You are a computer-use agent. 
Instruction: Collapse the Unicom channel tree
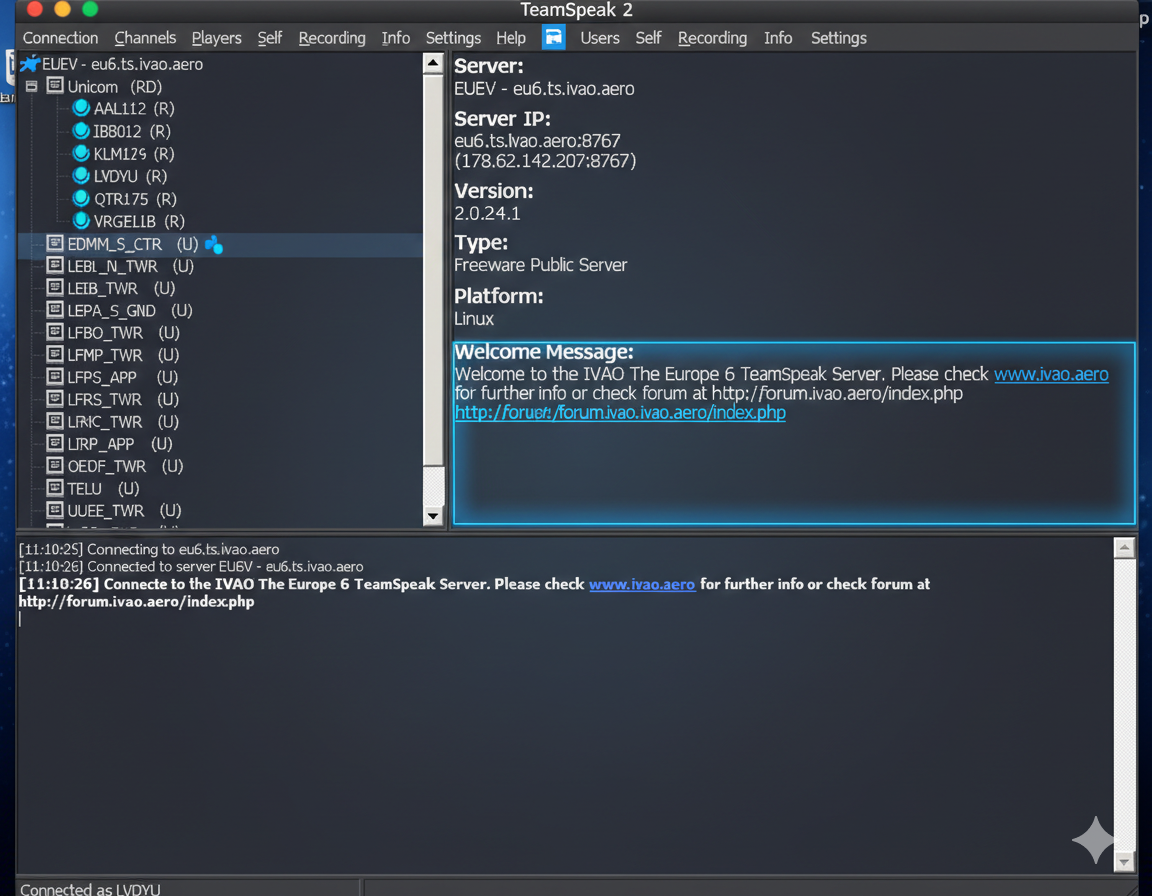point(32,87)
